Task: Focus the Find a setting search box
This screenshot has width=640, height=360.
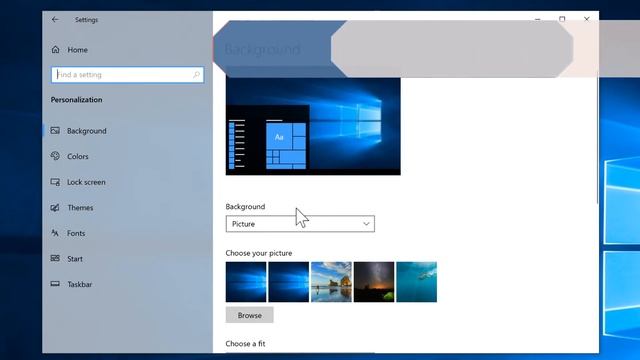Action: pos(127,75)
